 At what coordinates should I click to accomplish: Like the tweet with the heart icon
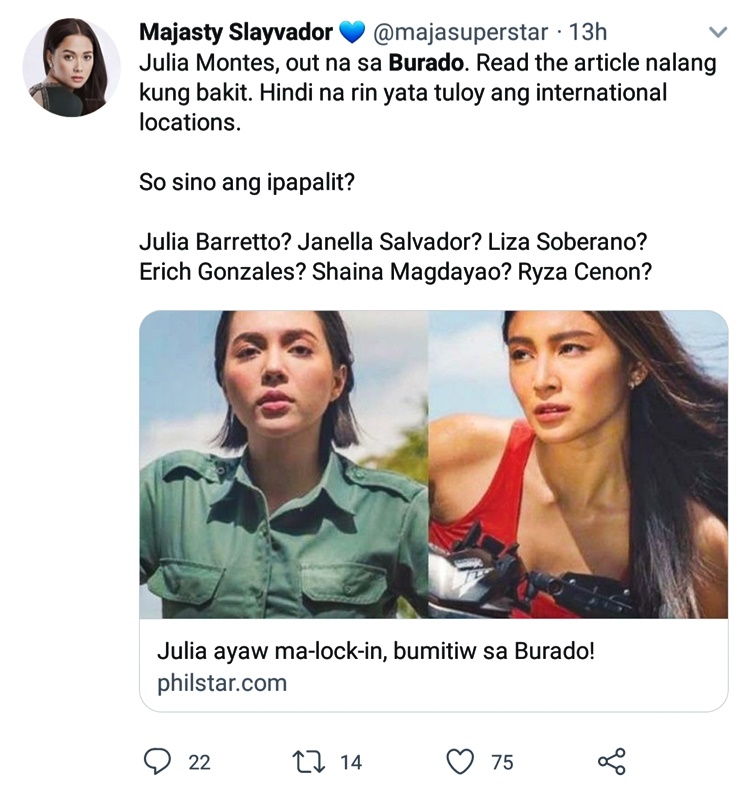tap(460, 762)
